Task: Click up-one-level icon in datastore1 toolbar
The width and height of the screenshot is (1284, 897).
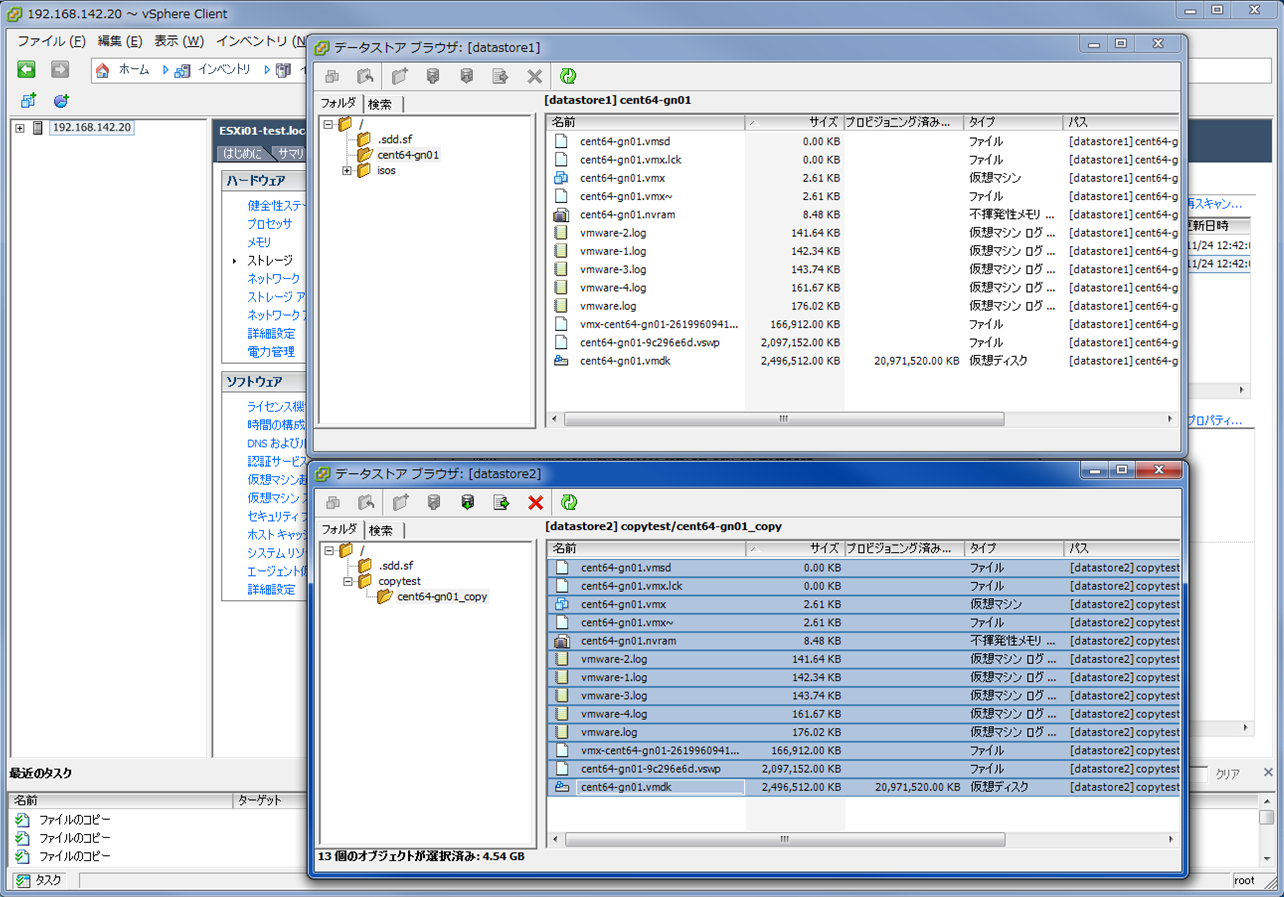Action: click(365, 76)
